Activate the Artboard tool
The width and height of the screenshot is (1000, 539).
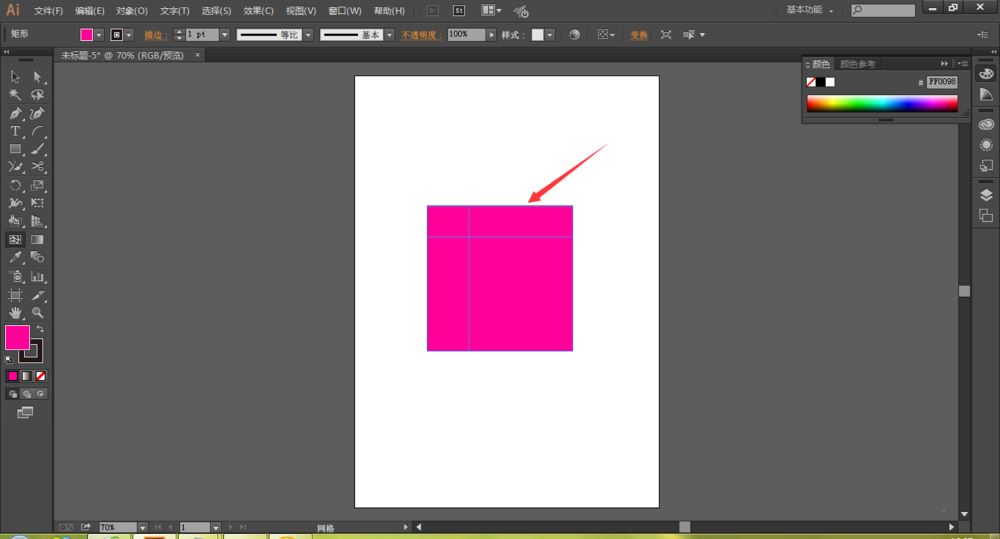tap(15, 295)
